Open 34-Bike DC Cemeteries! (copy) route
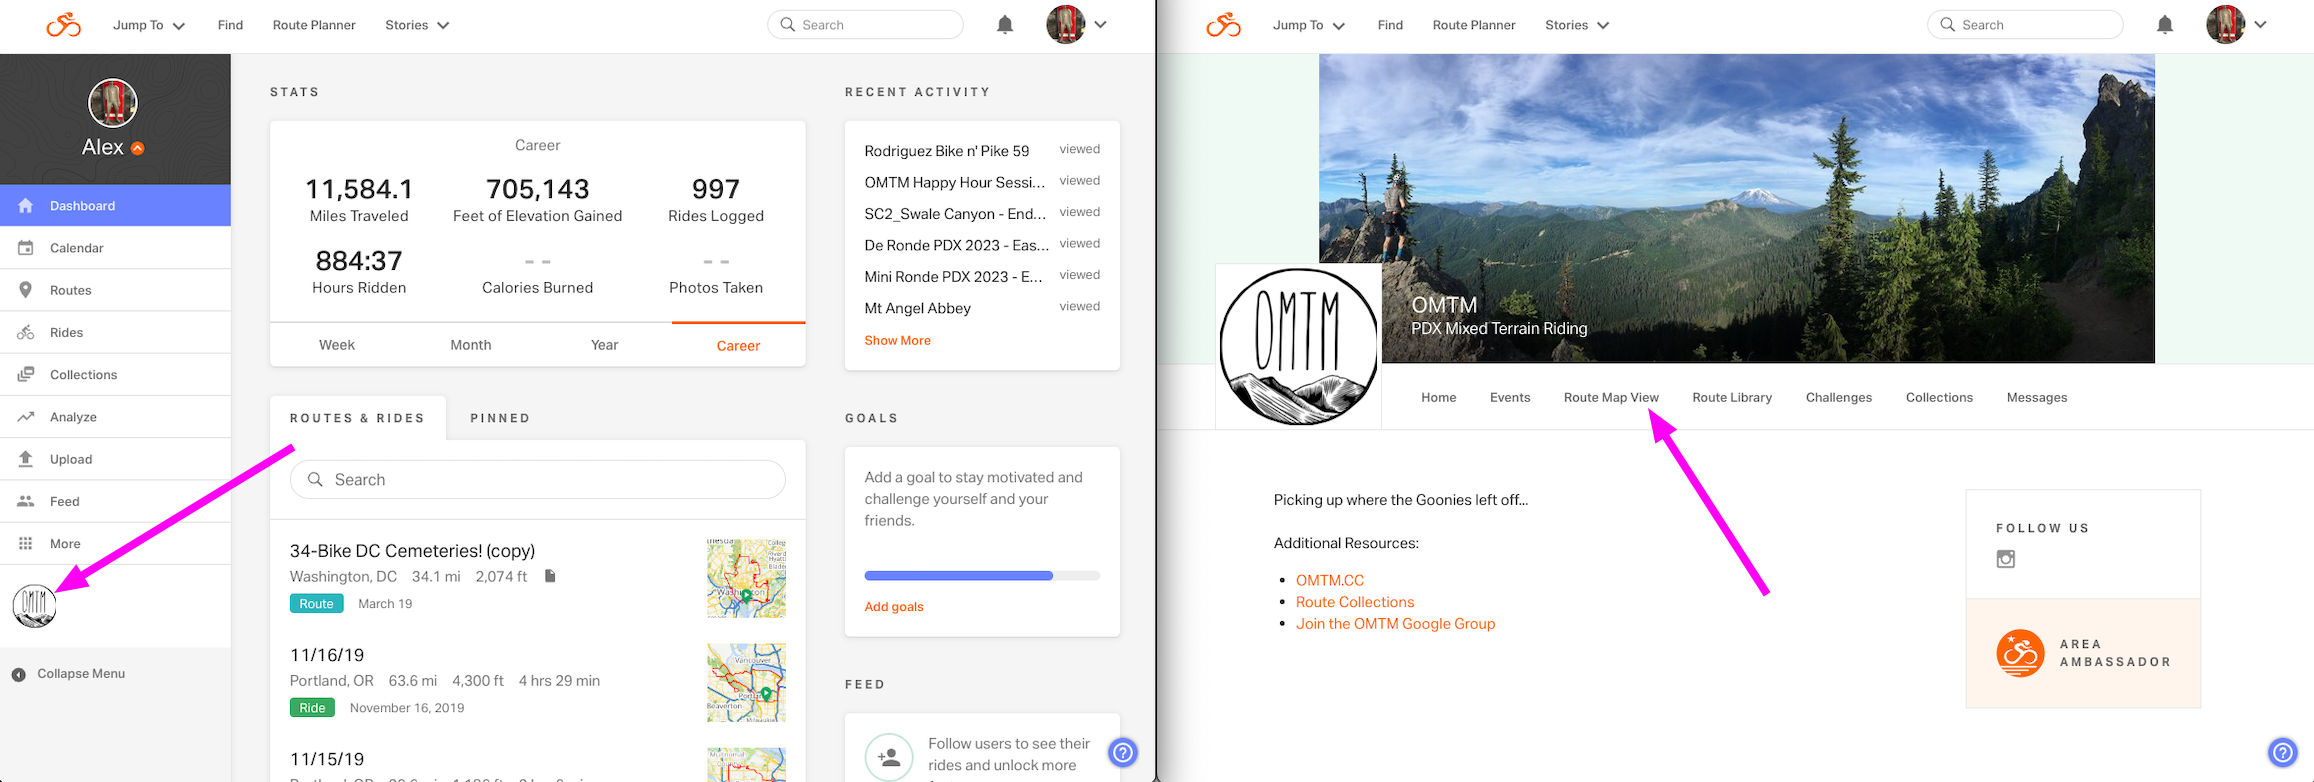Screen dimensions: 2314x782 click(412, 551)
